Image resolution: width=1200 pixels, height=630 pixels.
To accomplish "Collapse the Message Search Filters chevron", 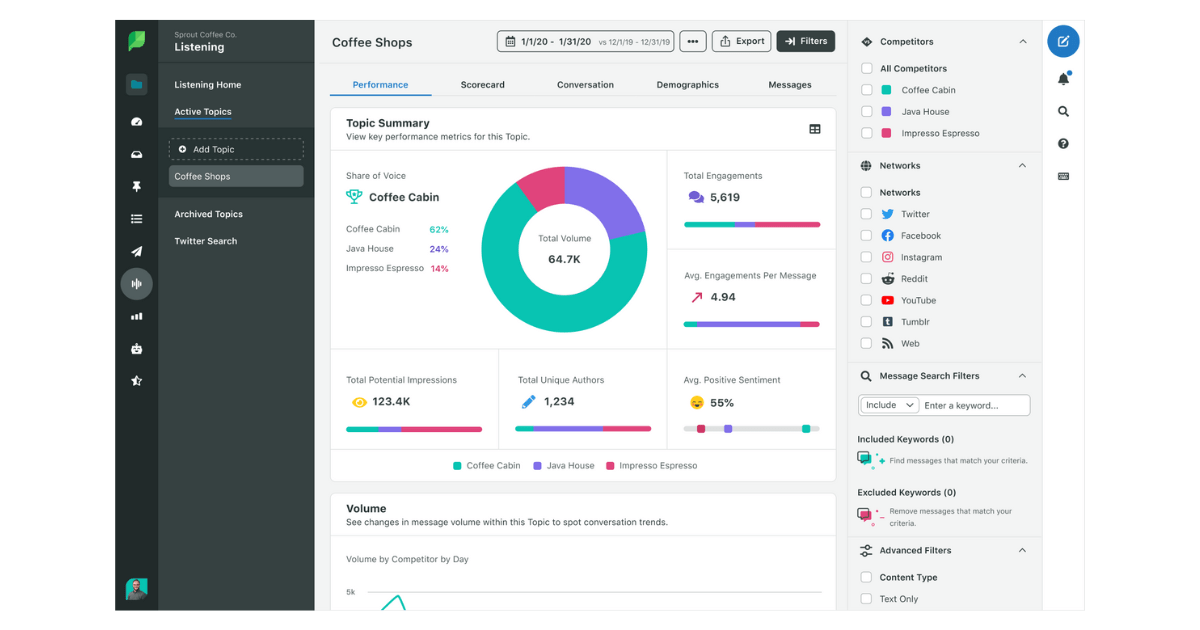I will 1022,376.
